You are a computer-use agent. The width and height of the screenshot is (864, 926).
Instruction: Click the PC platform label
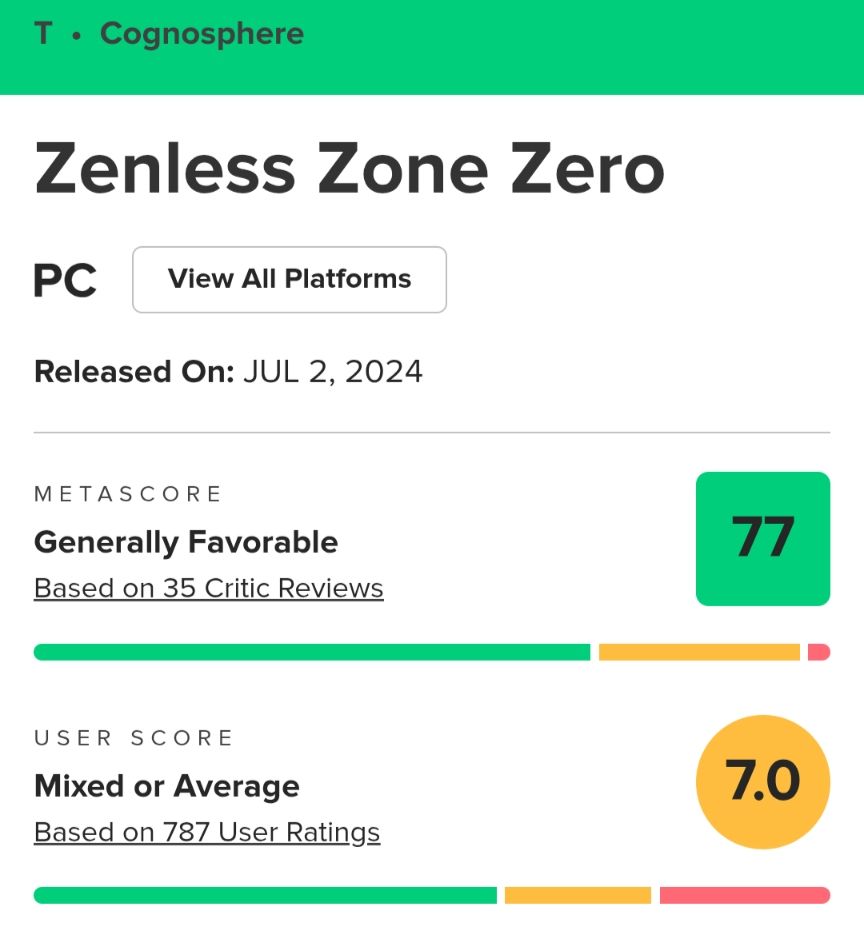point(65,281)
